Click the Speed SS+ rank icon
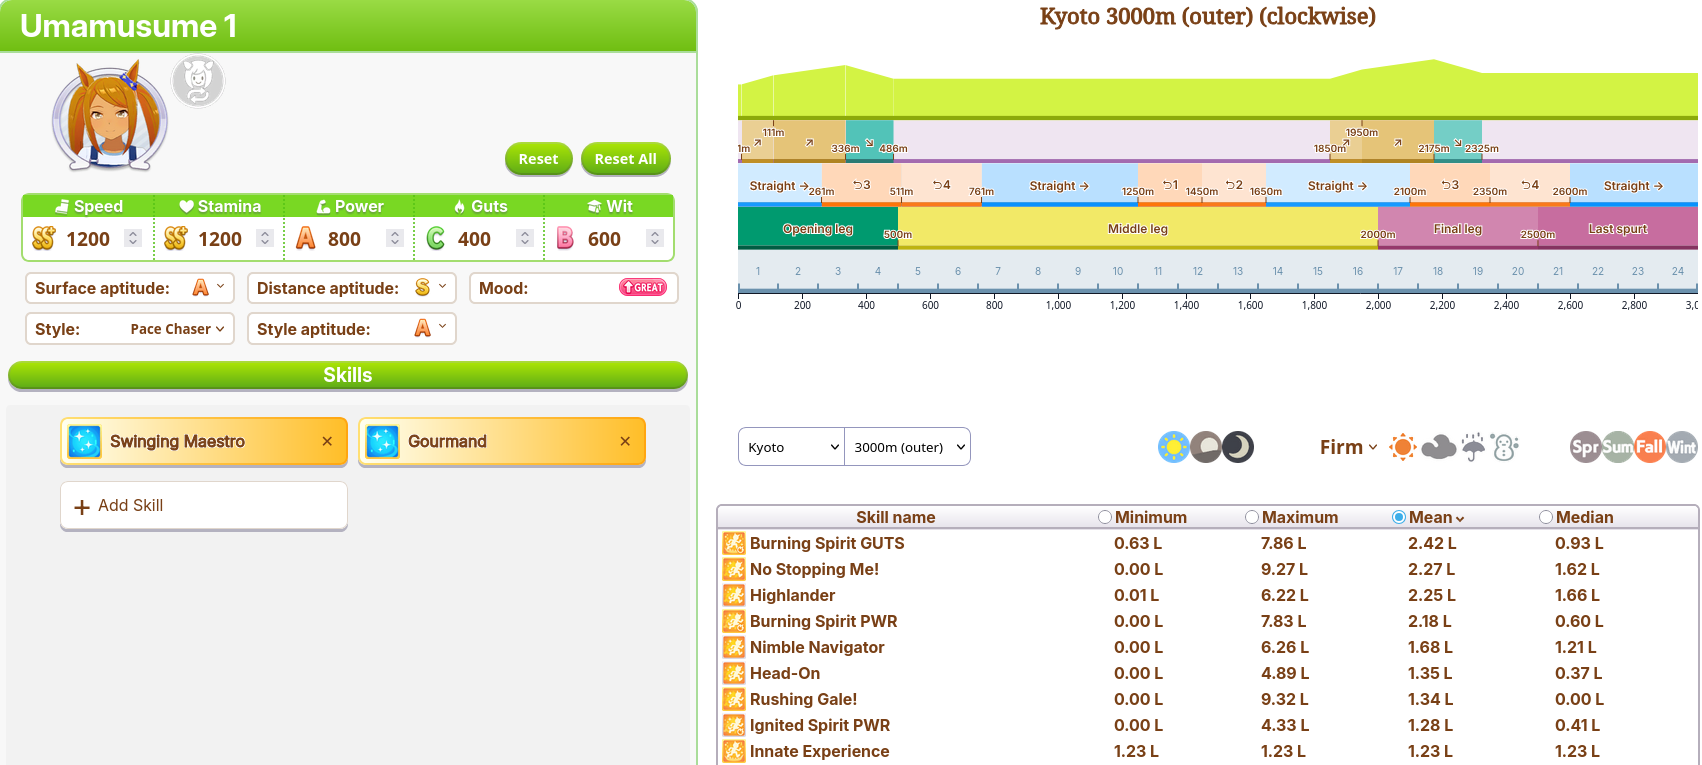The height and width of the screenshot is (765, 1702). [43, 238]
